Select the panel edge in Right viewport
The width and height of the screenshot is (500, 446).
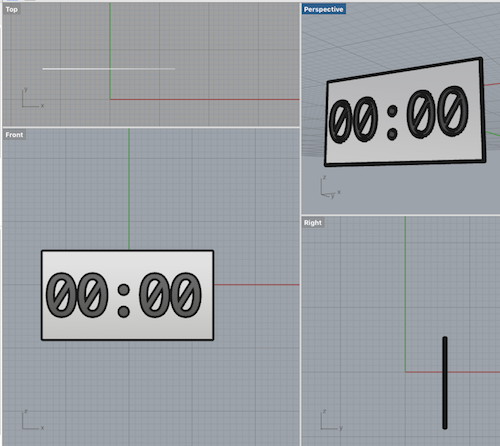(445, 383)
